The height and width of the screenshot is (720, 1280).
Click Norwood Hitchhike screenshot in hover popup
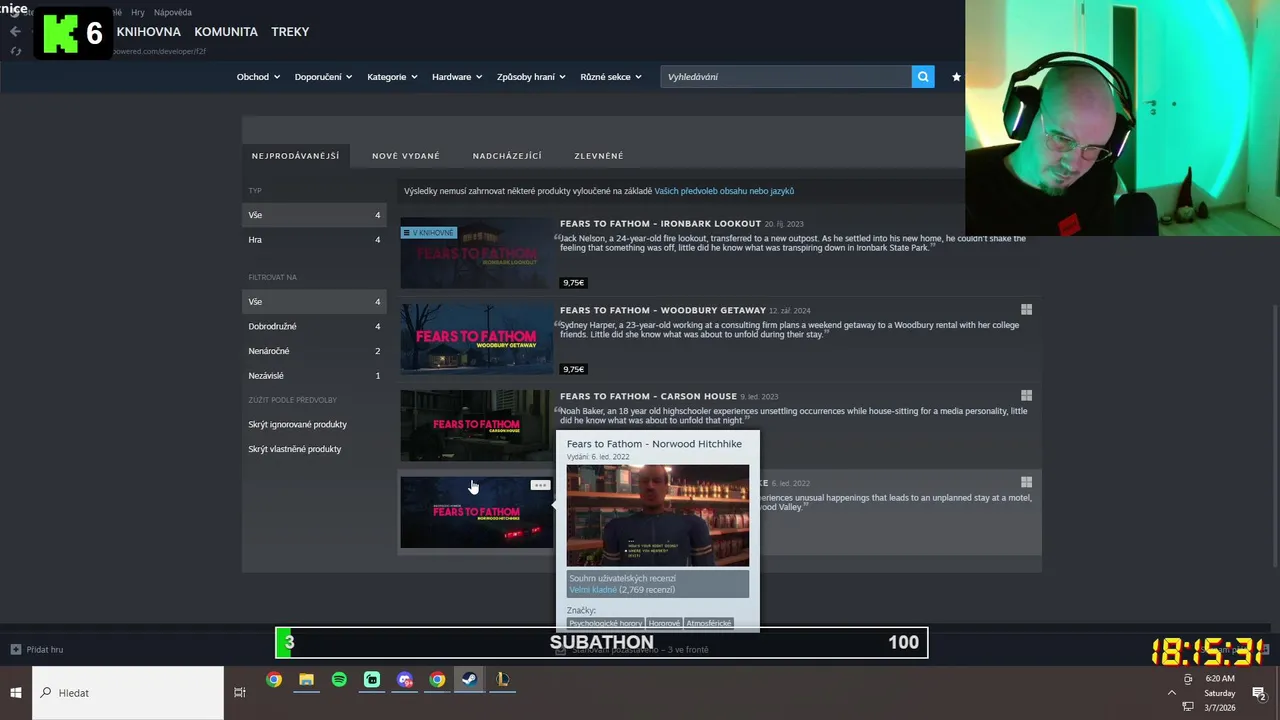click(658, 515)
